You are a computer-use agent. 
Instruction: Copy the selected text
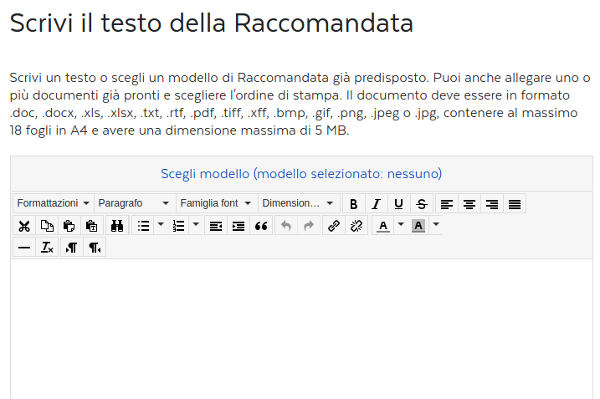[47, 226]
